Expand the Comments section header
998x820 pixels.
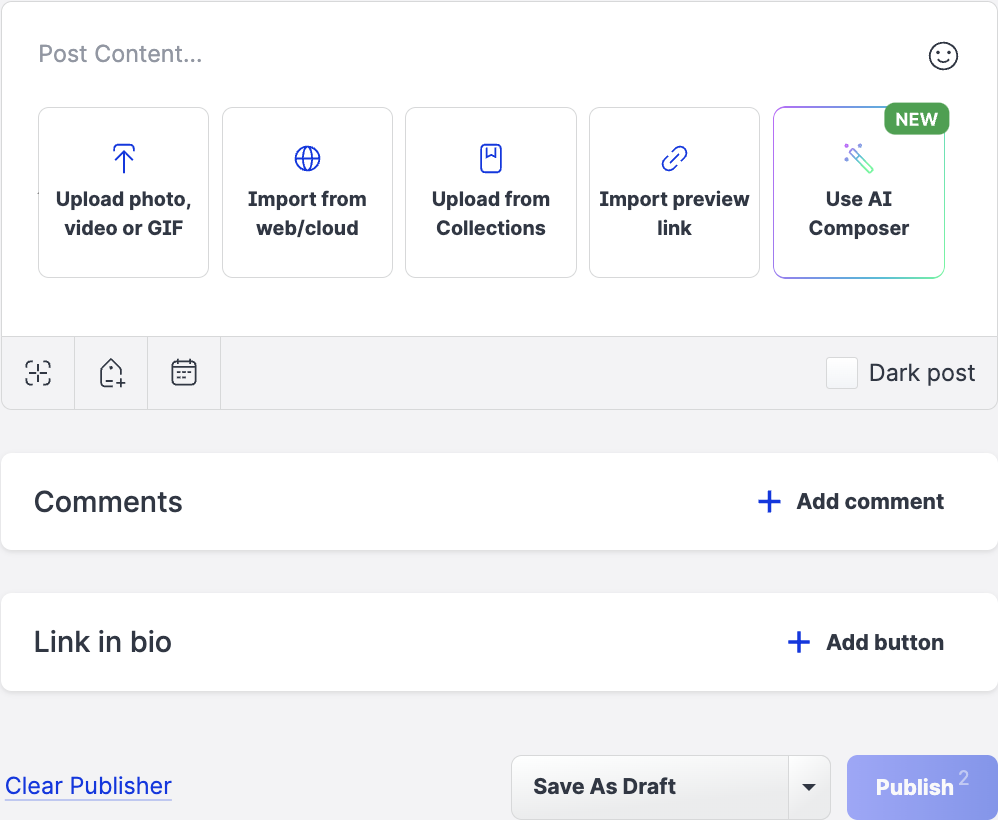(108, 501)
